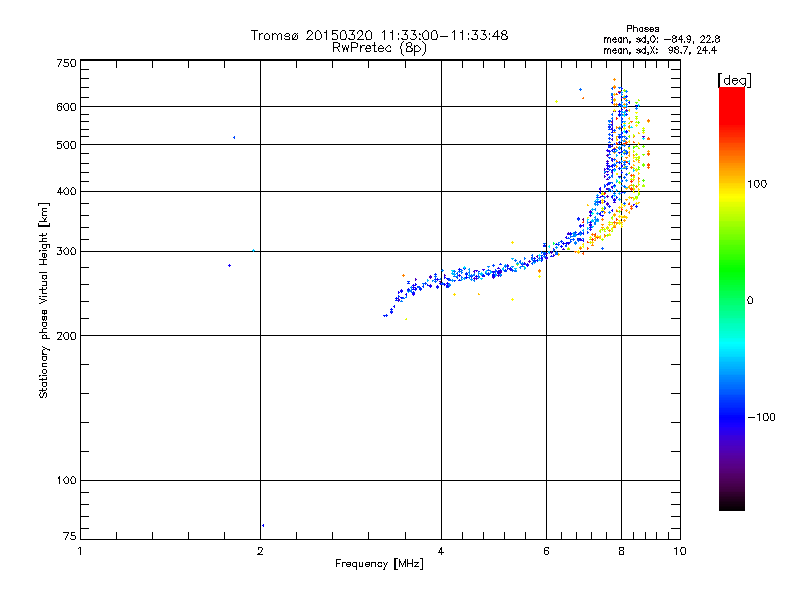Click the x-axis tick label '10'
The width and height of the screenshot is (800, 600).
click(680, 551)
